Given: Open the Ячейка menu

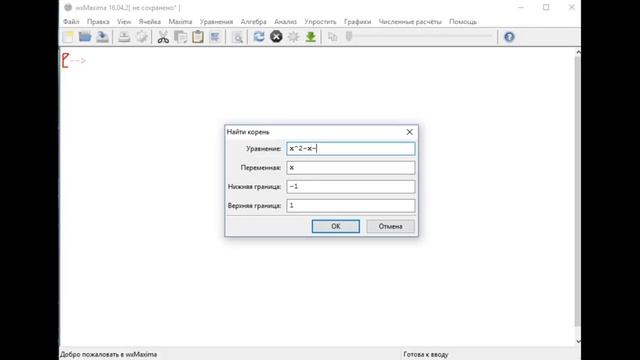Looking at the screenshot, I should (149, 22).
